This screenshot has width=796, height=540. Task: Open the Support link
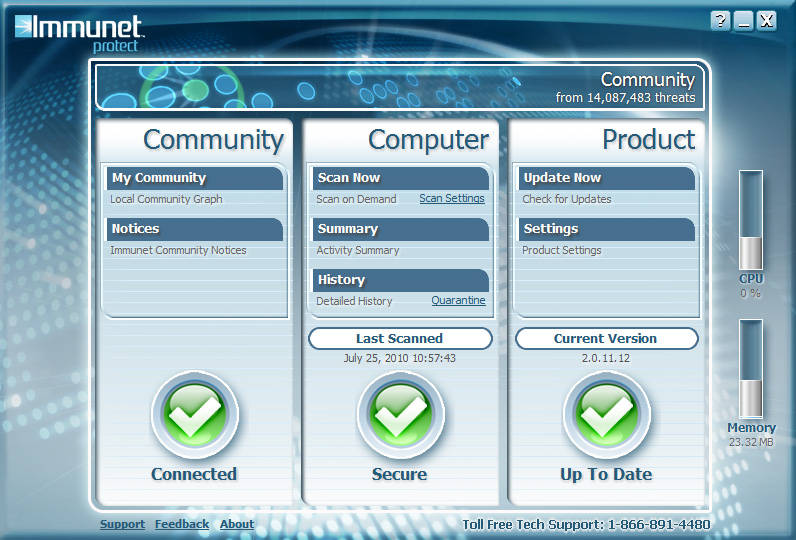click(x=122, y=524)
